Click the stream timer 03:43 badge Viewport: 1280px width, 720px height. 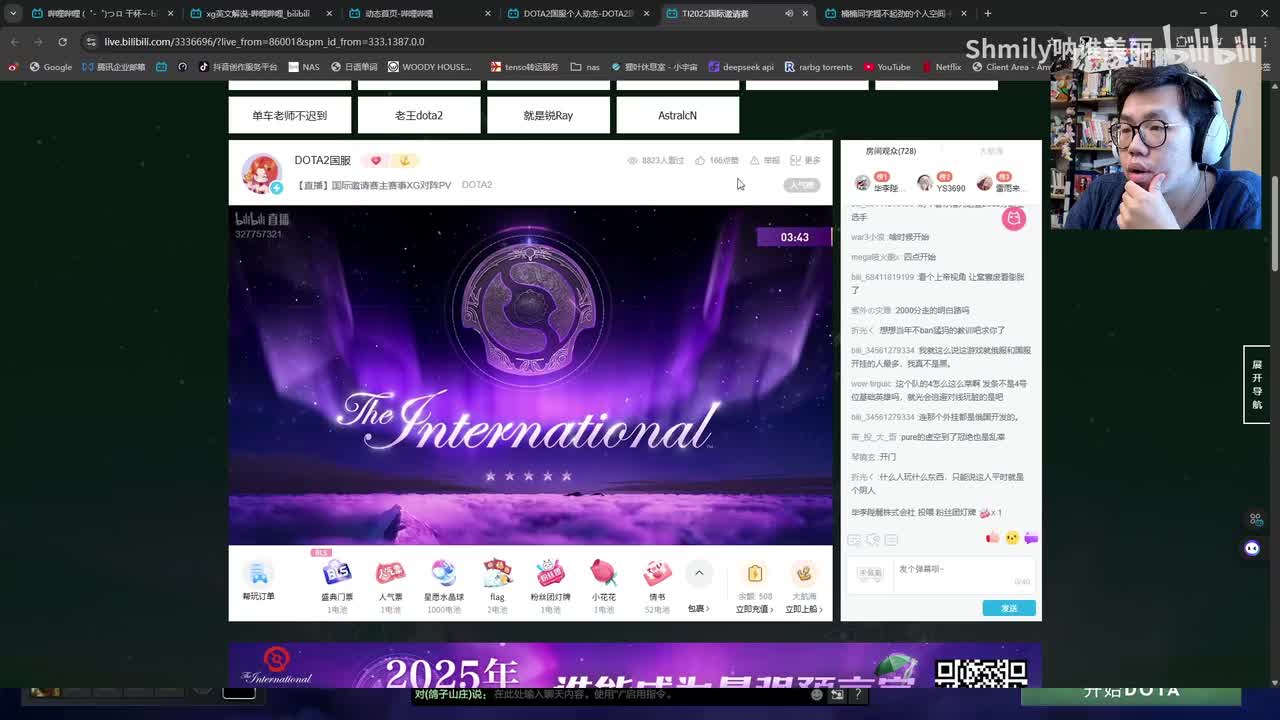point(794,237)
